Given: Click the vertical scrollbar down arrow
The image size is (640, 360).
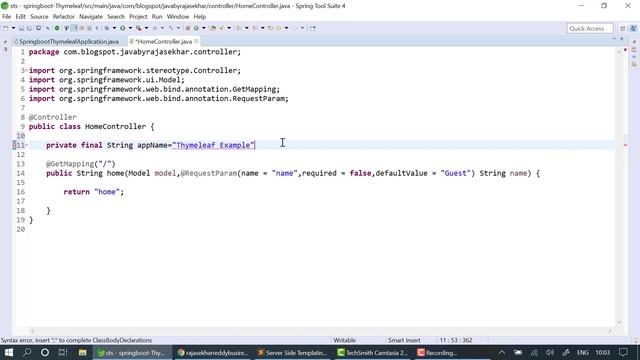Looking at the screenshot, I should (619, 322).
